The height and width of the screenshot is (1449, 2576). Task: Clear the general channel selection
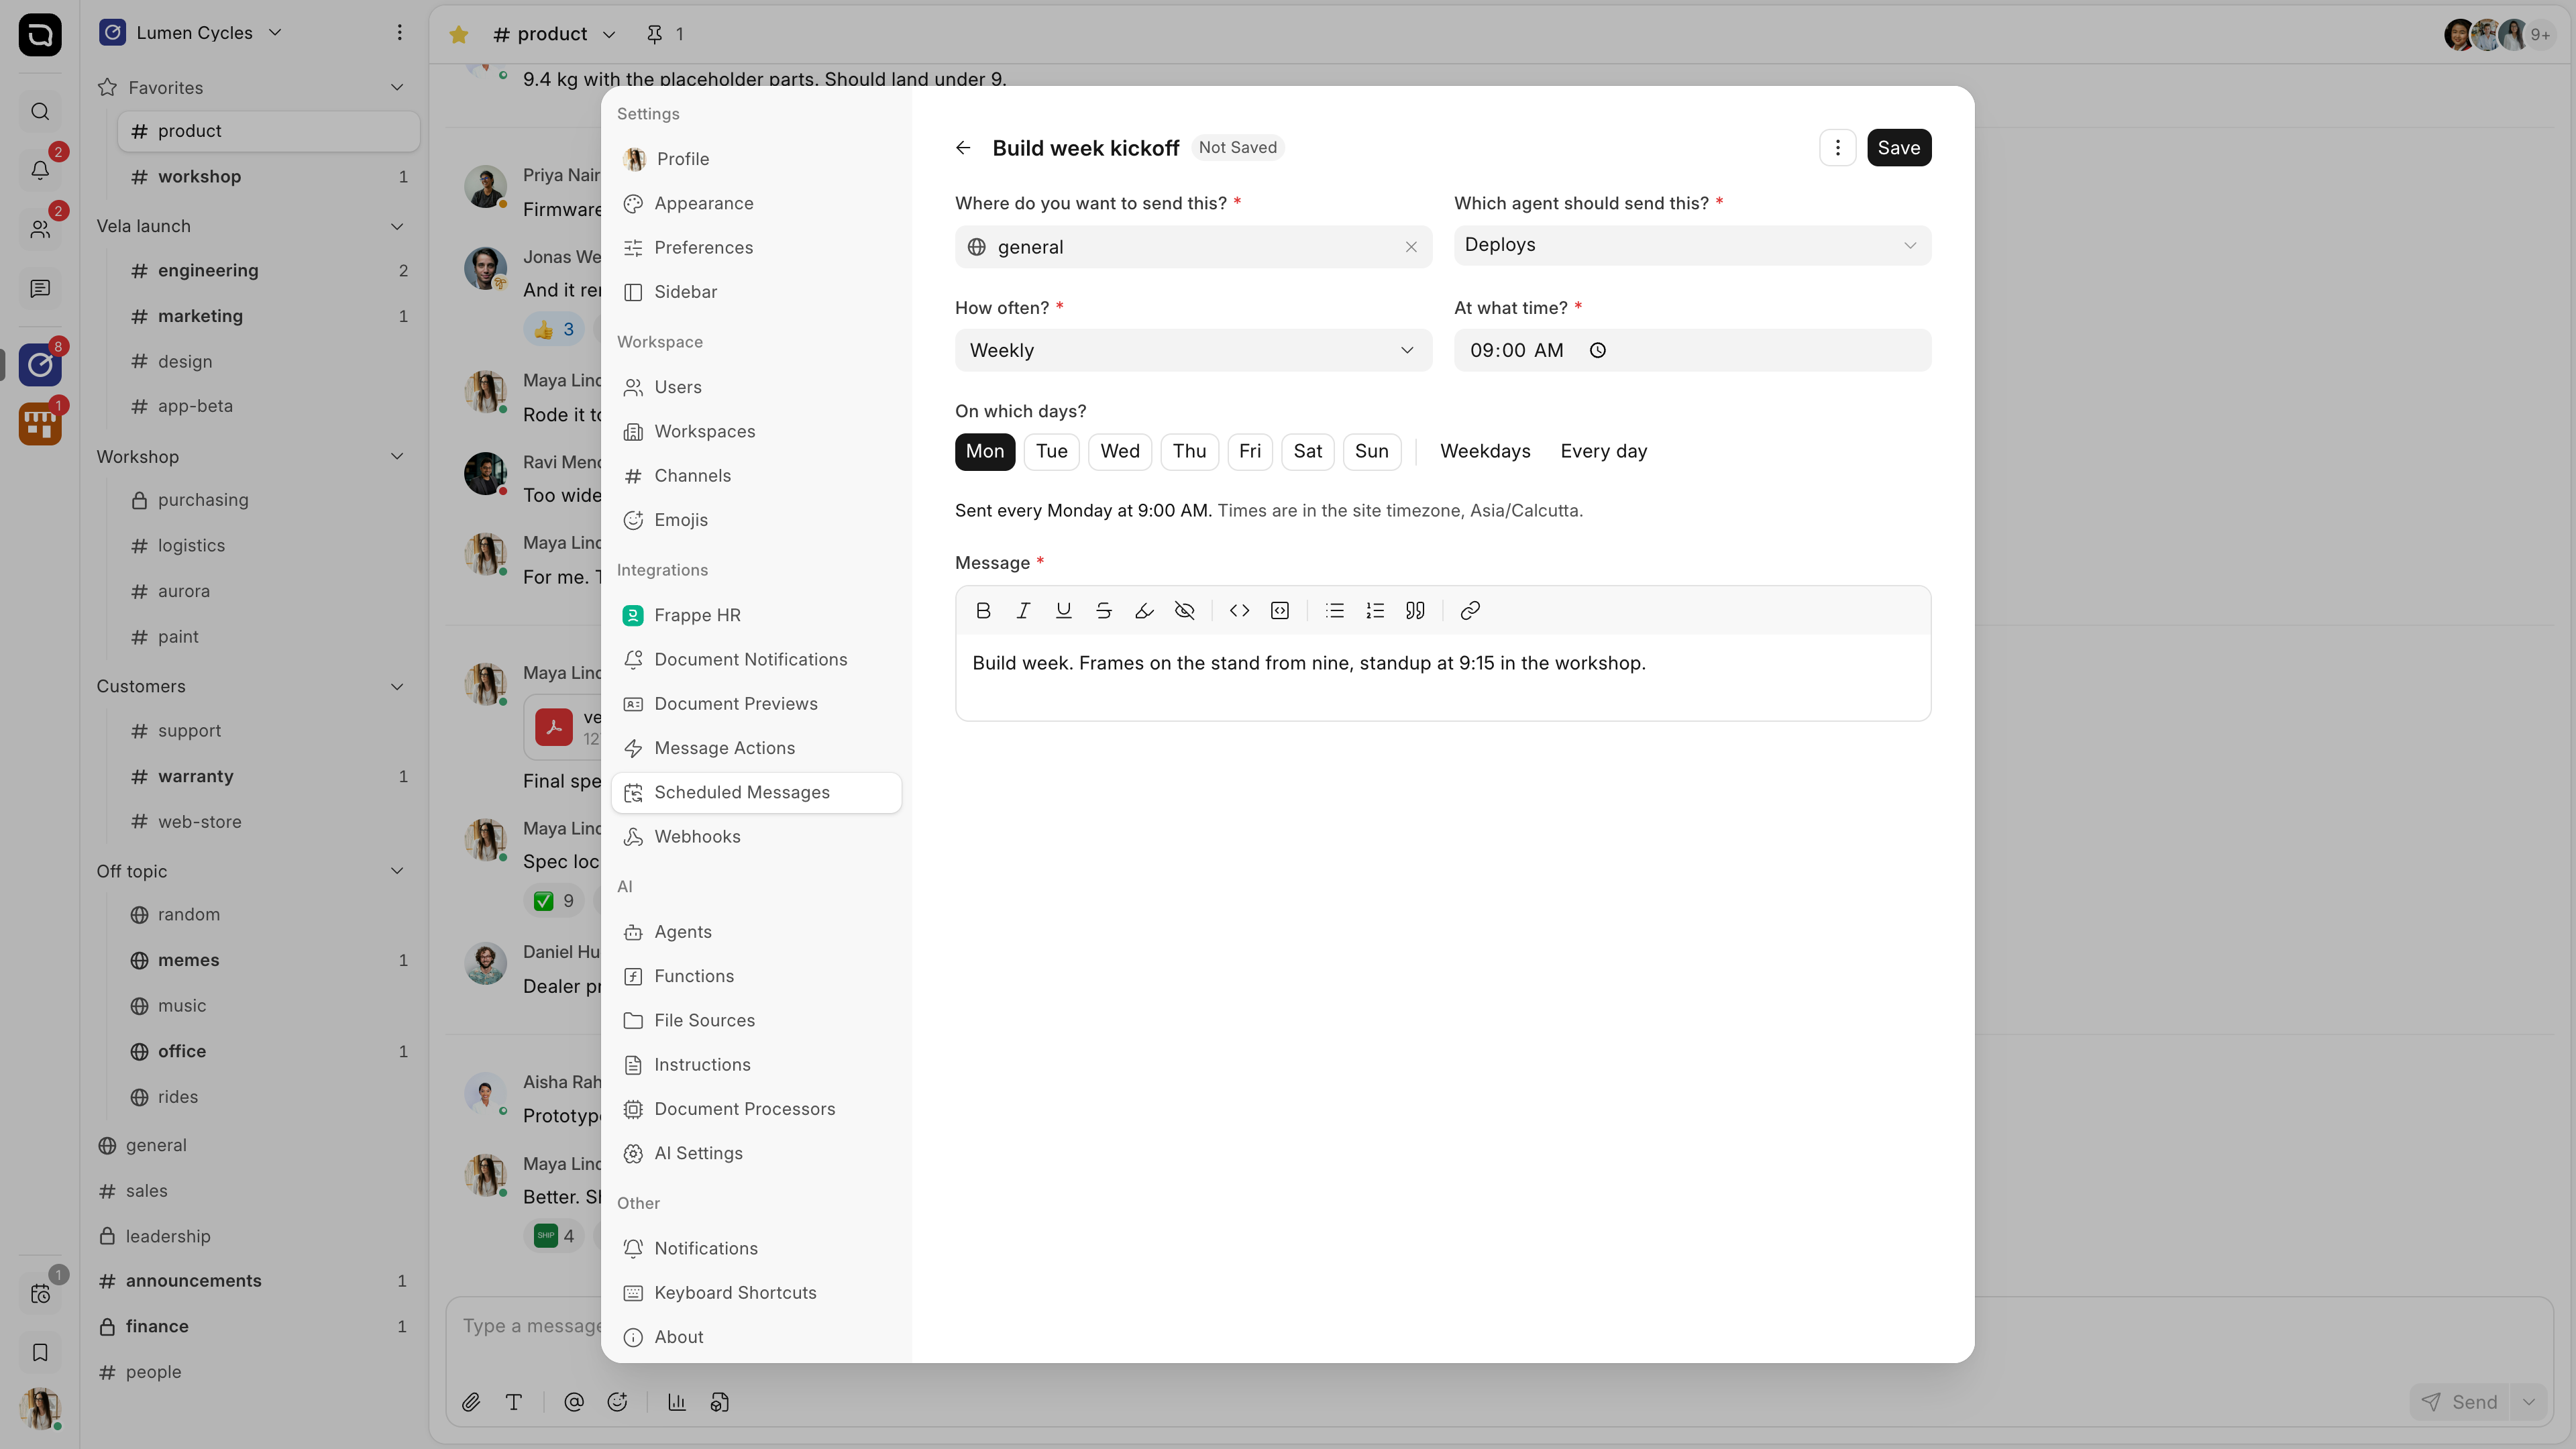pos(1411,247)
